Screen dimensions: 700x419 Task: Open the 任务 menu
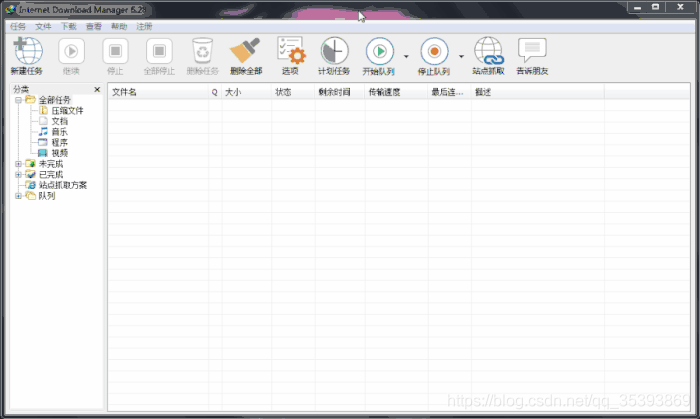18,27
